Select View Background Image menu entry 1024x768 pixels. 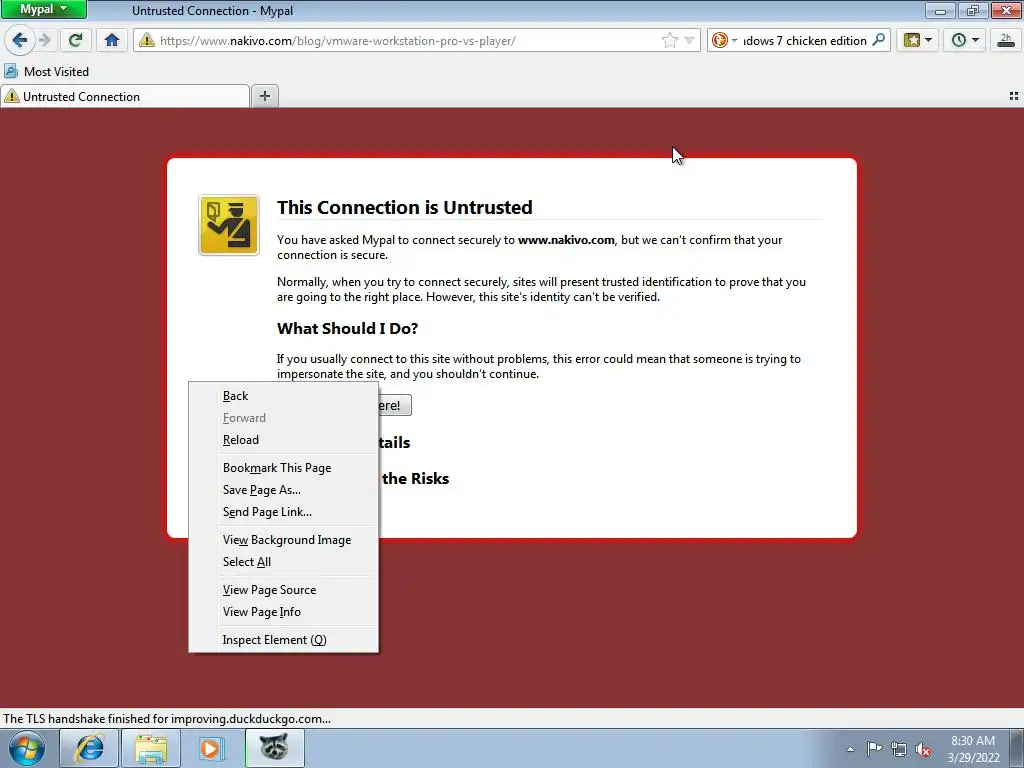[283, 540]
